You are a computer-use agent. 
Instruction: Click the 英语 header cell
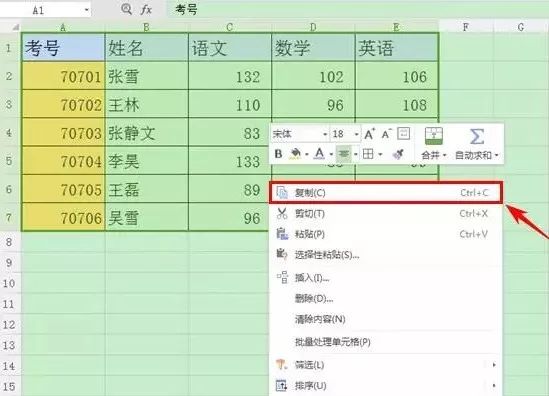click(x=397, y=48)
